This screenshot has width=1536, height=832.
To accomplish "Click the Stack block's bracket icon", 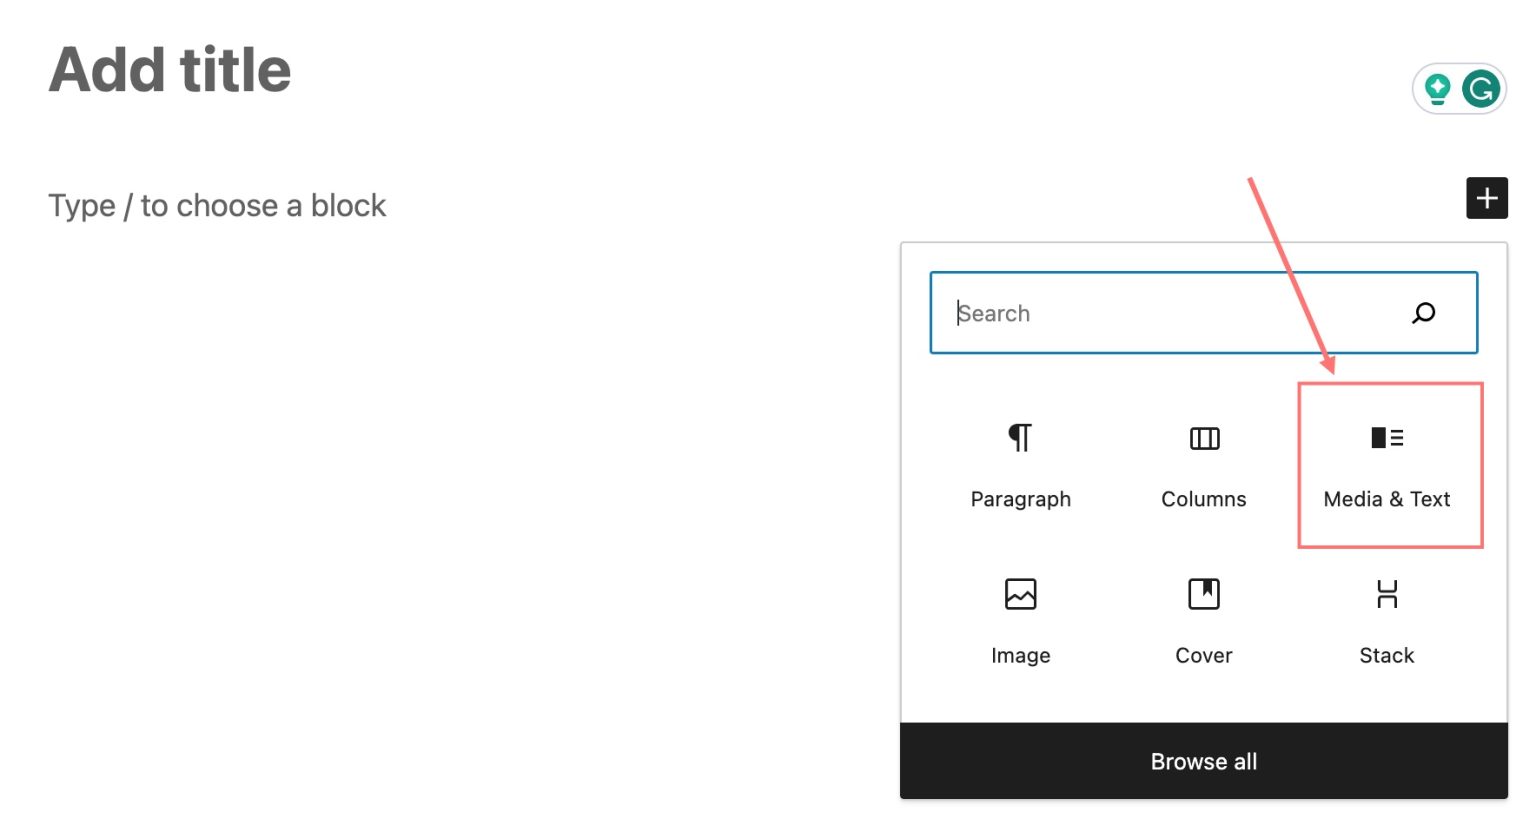I will (x=1388, y=594).
